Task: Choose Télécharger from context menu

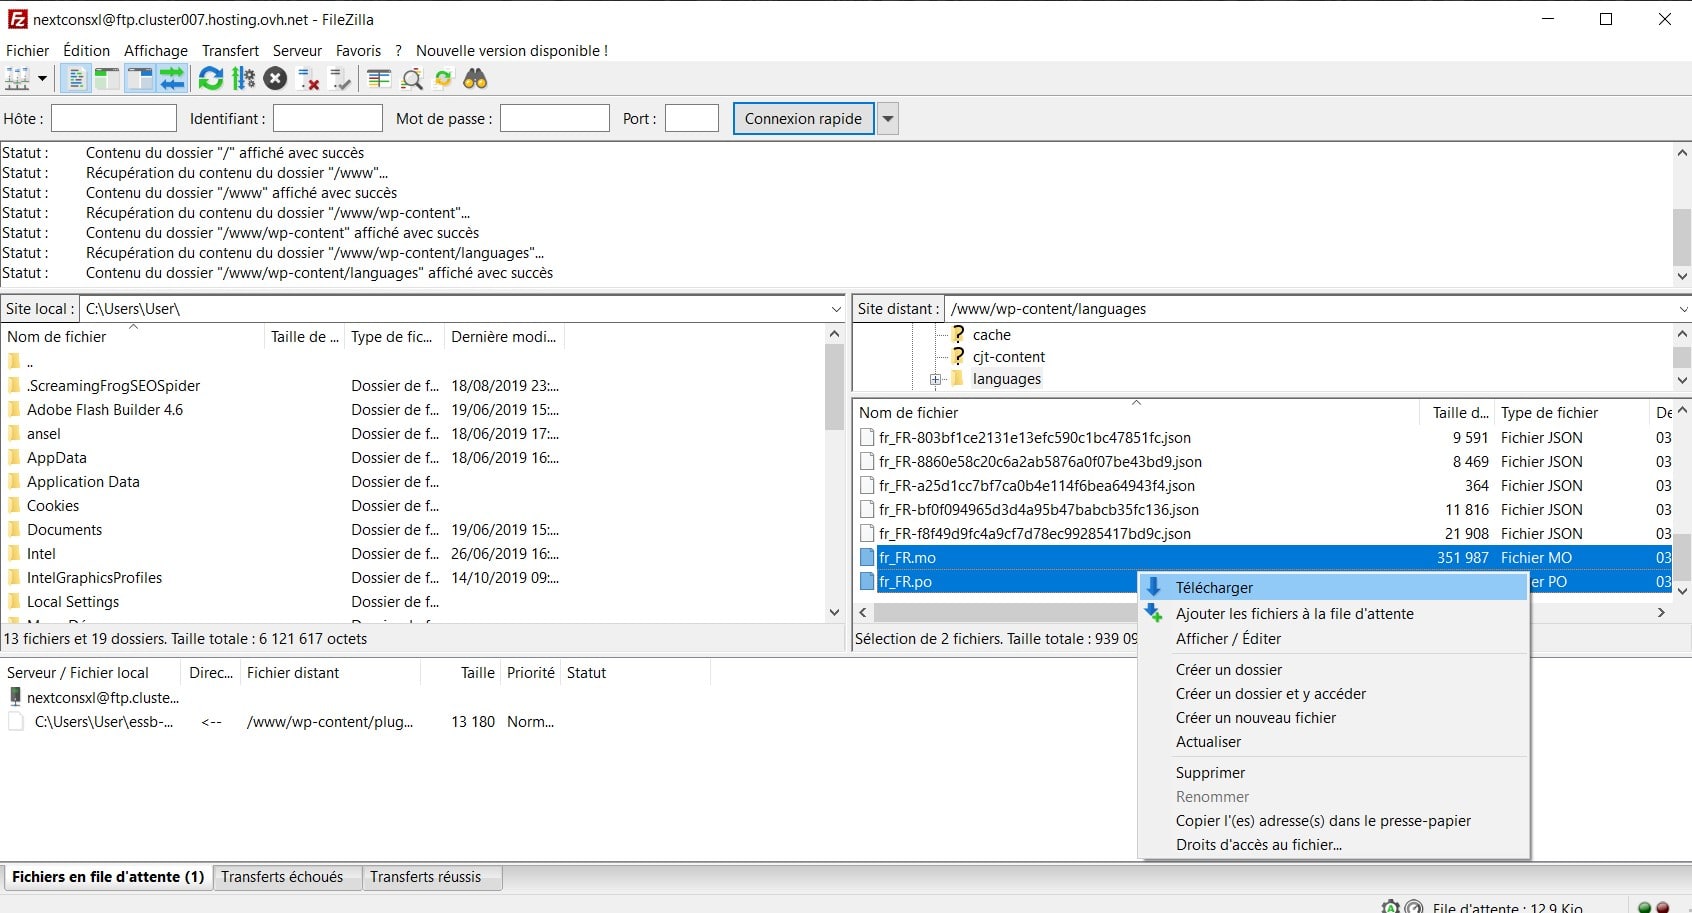Action: (x=1334, y=588)
